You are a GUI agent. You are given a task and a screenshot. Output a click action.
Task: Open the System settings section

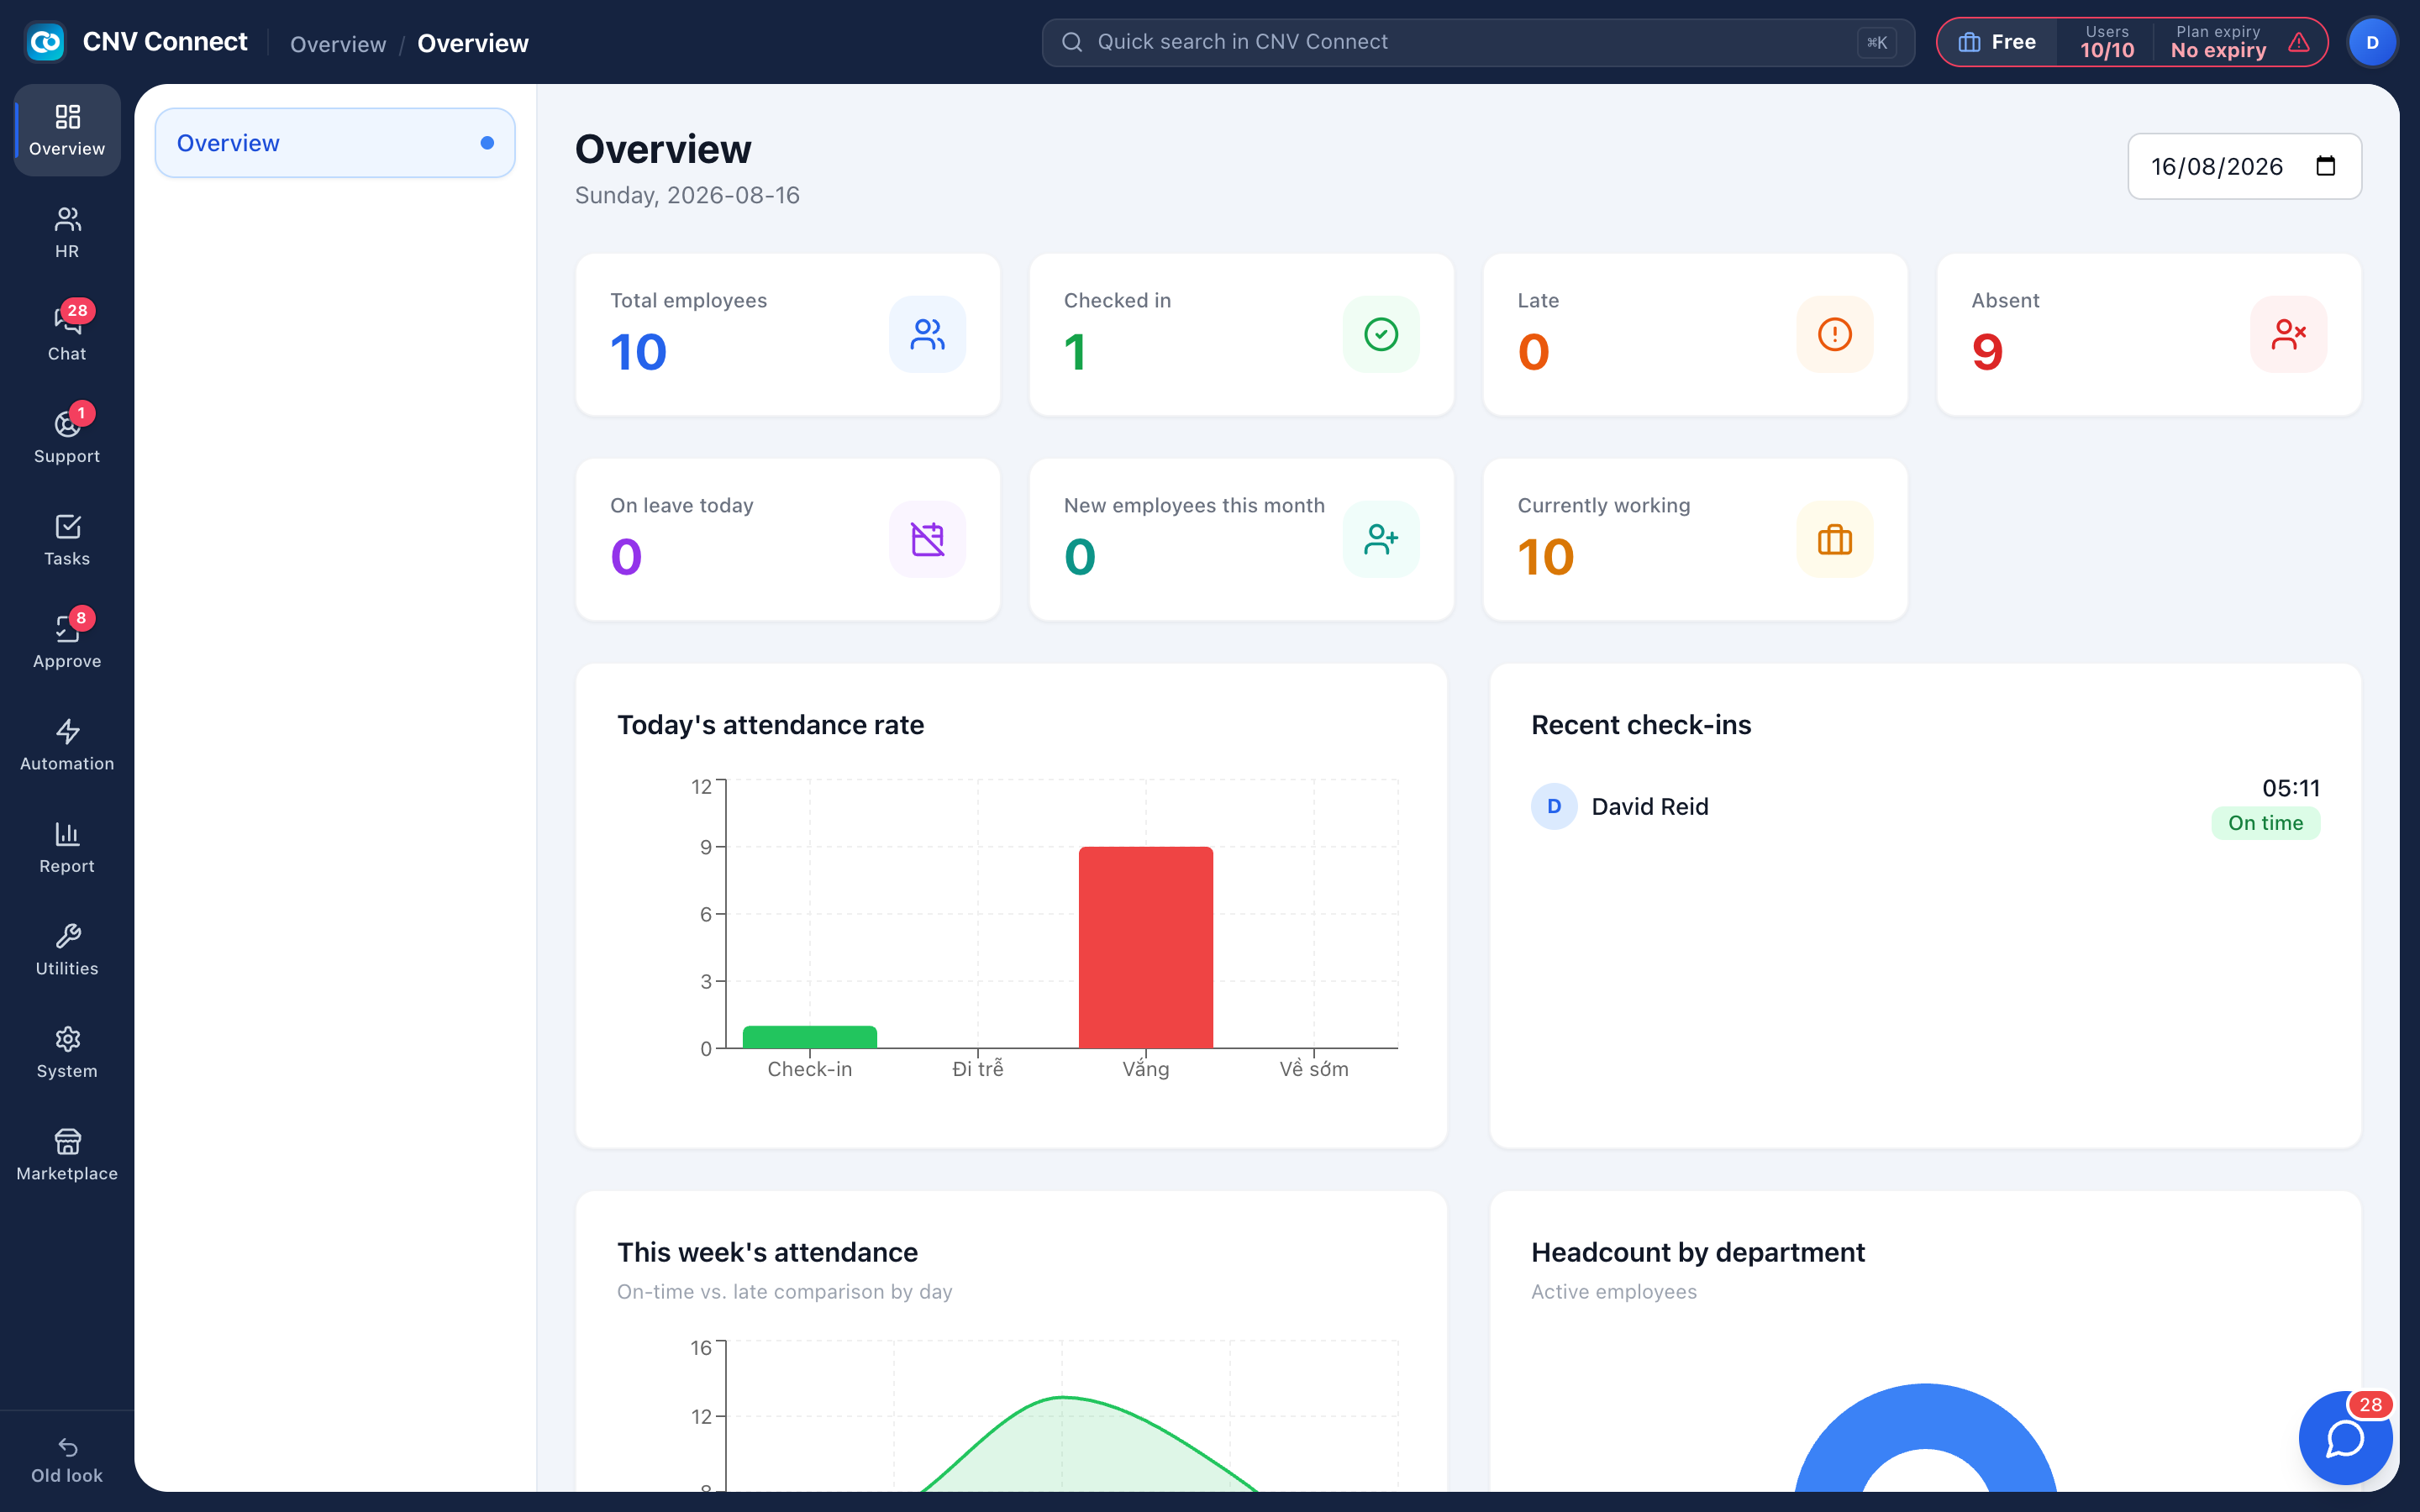[67, 1053]
